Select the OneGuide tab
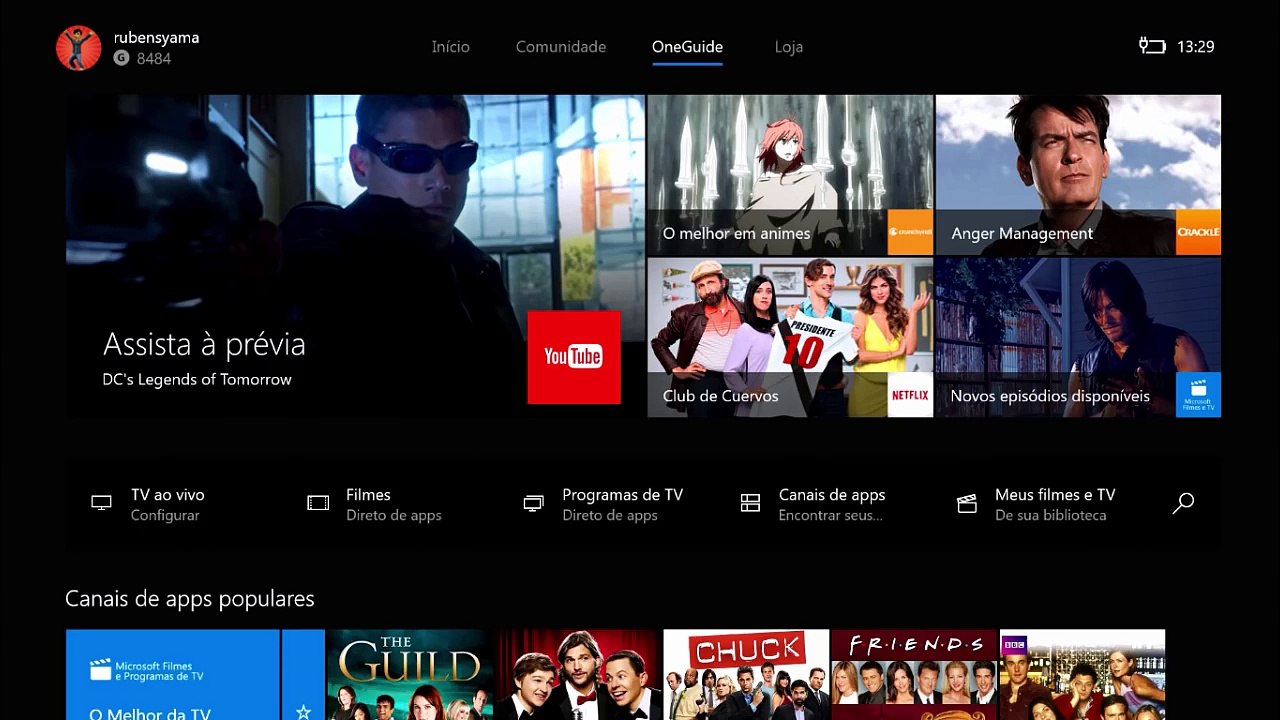Image resolution: width=1280 pixels, height=720 pixels. pyautogui.click(x=687, y=47)
